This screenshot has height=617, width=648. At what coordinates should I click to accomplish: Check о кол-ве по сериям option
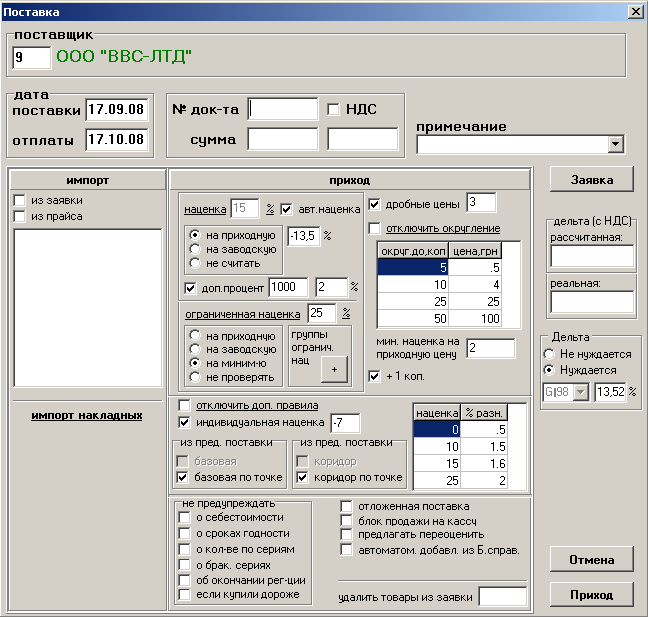[x=184, y=549]
